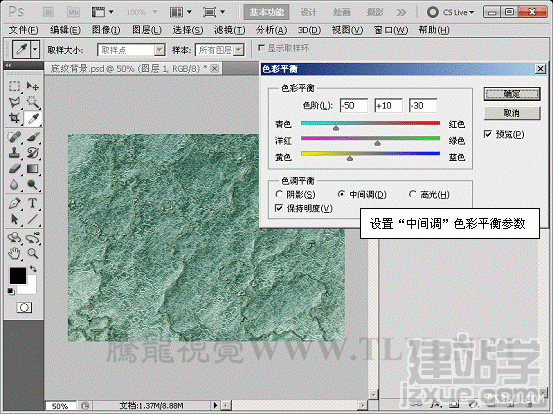Select the Magic Wand tool
The image size is (553, 414).
32,102
